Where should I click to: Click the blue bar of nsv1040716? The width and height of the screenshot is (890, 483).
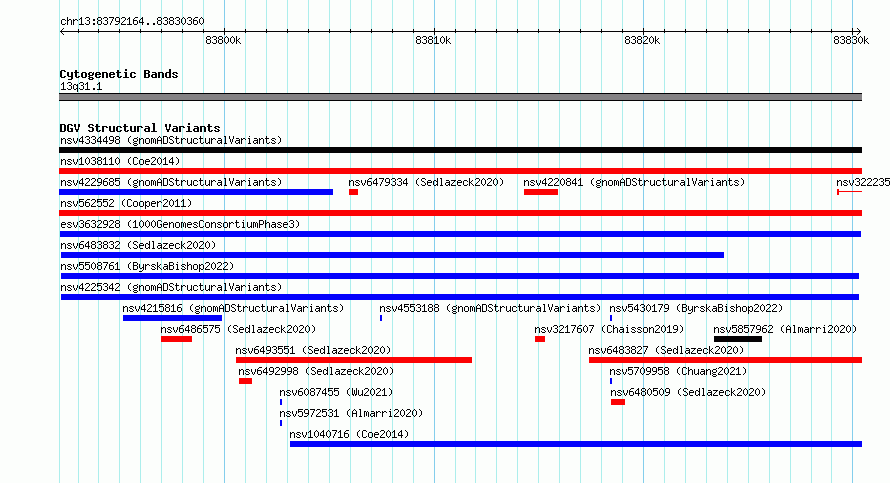[576, 444]
